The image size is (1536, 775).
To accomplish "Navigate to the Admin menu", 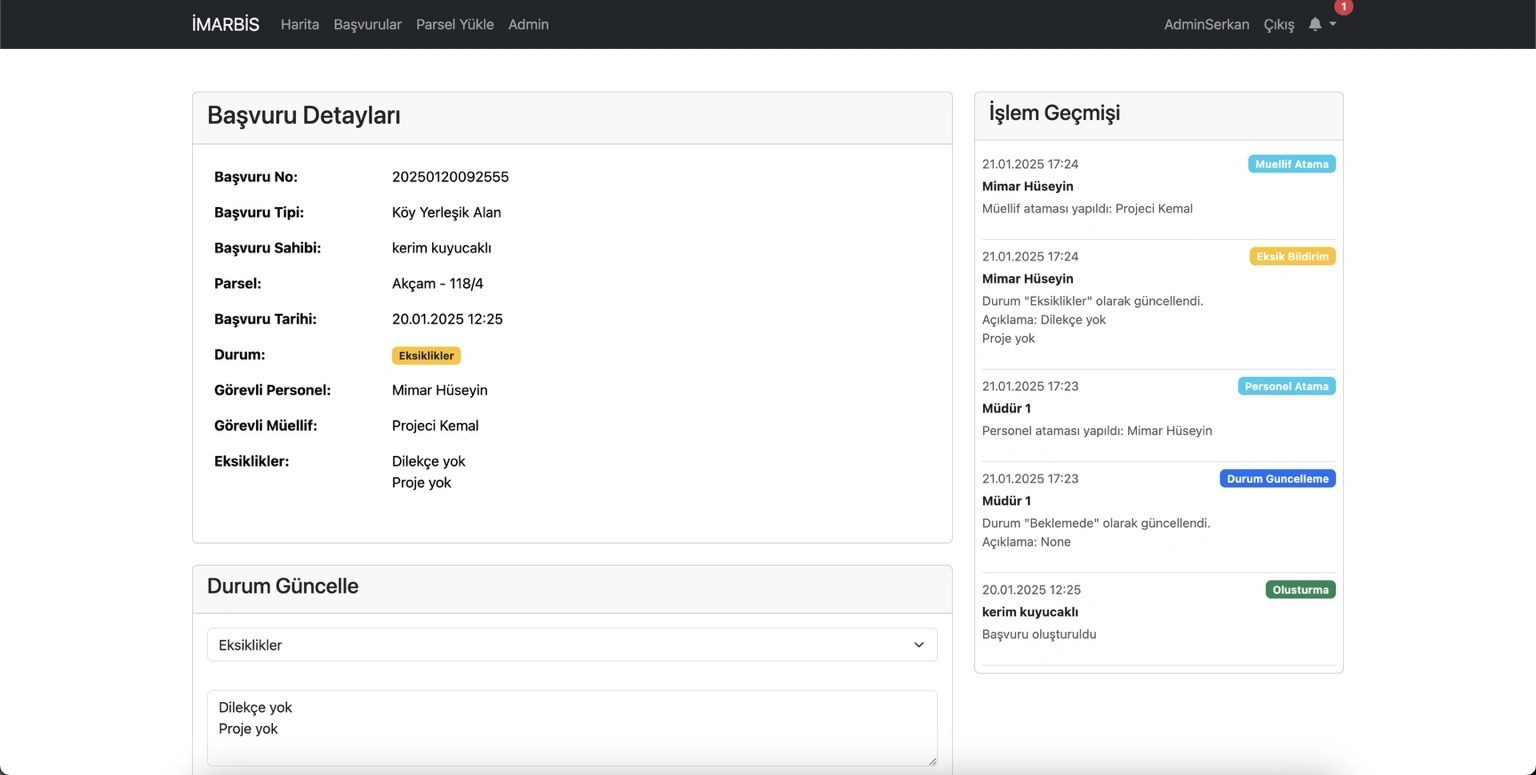I will point(528,24).
